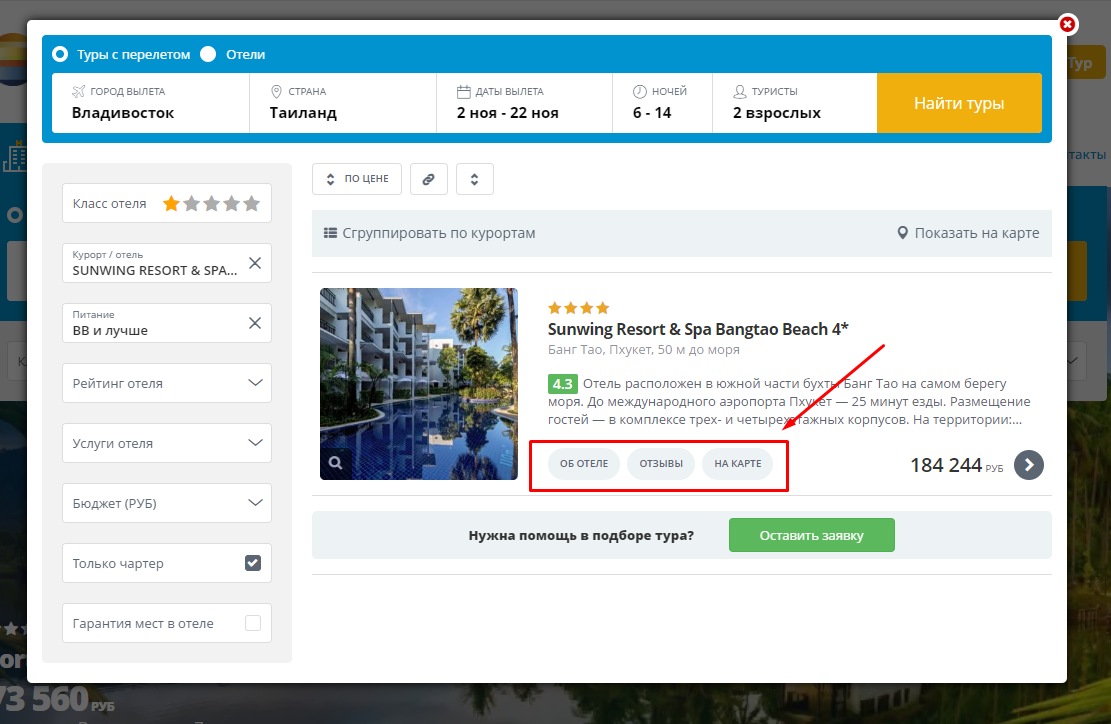Click the 'Питание' filter field

point(167,323)
